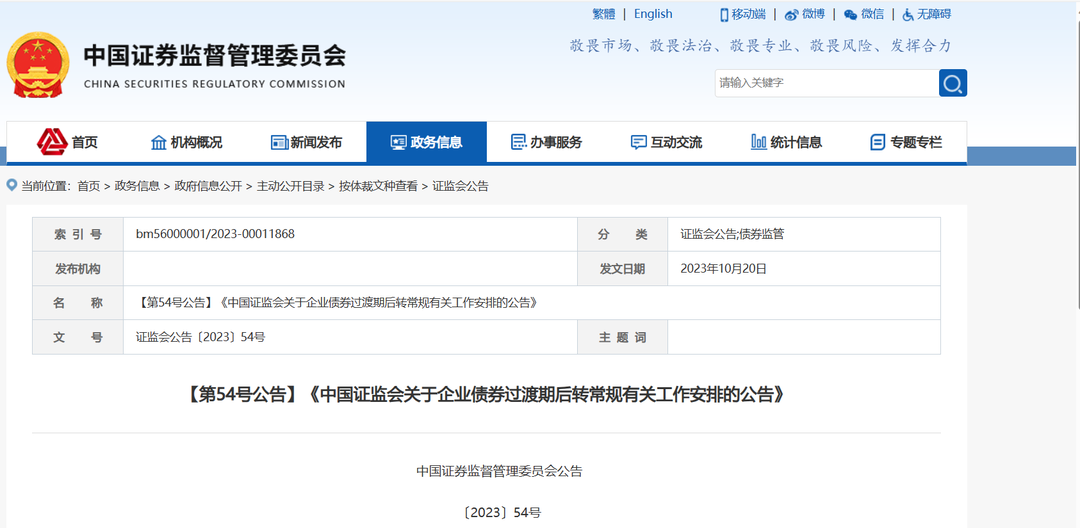Click the document number 证监会公告〔2023〕54号
The height and width of the screenshot is (528, 1080).
click(x=200, y=337)
